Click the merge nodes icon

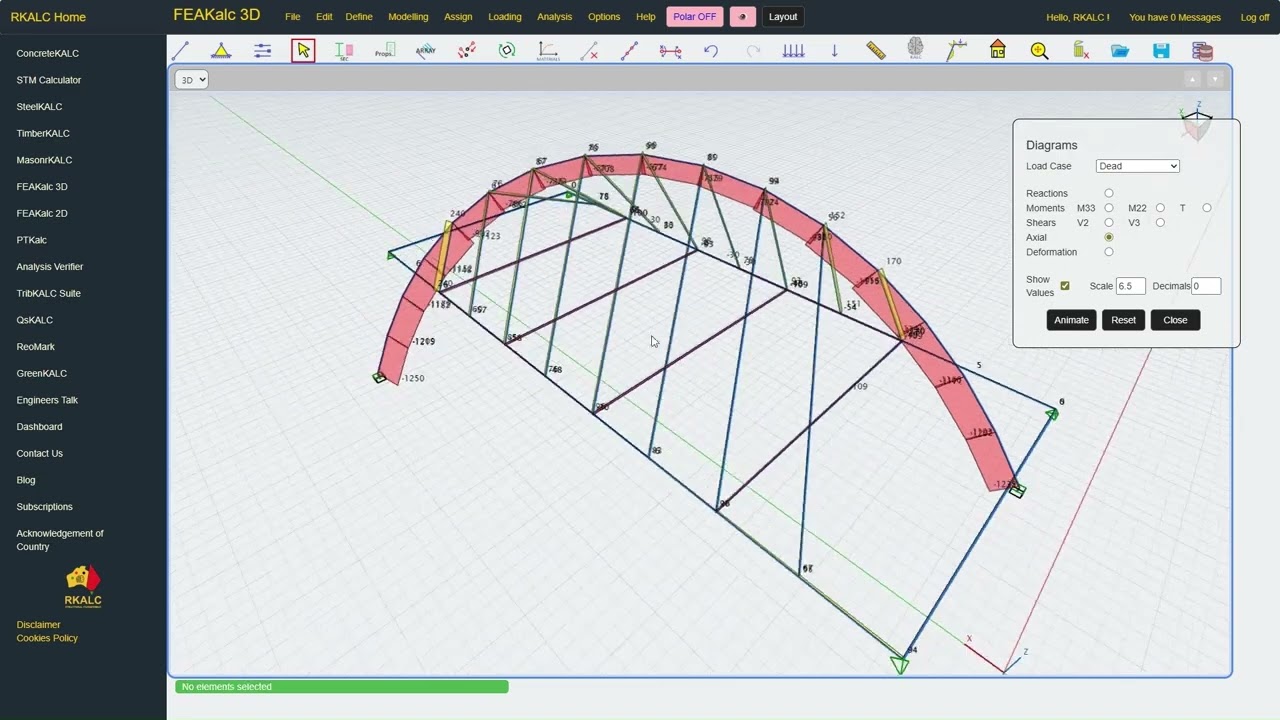[467, 50]
